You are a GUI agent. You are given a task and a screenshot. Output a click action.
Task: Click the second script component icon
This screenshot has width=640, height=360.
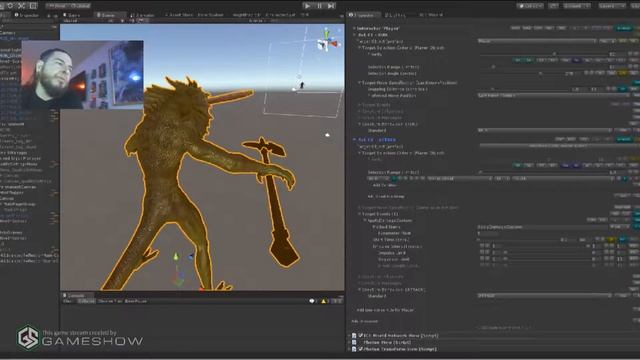[354, 342]
